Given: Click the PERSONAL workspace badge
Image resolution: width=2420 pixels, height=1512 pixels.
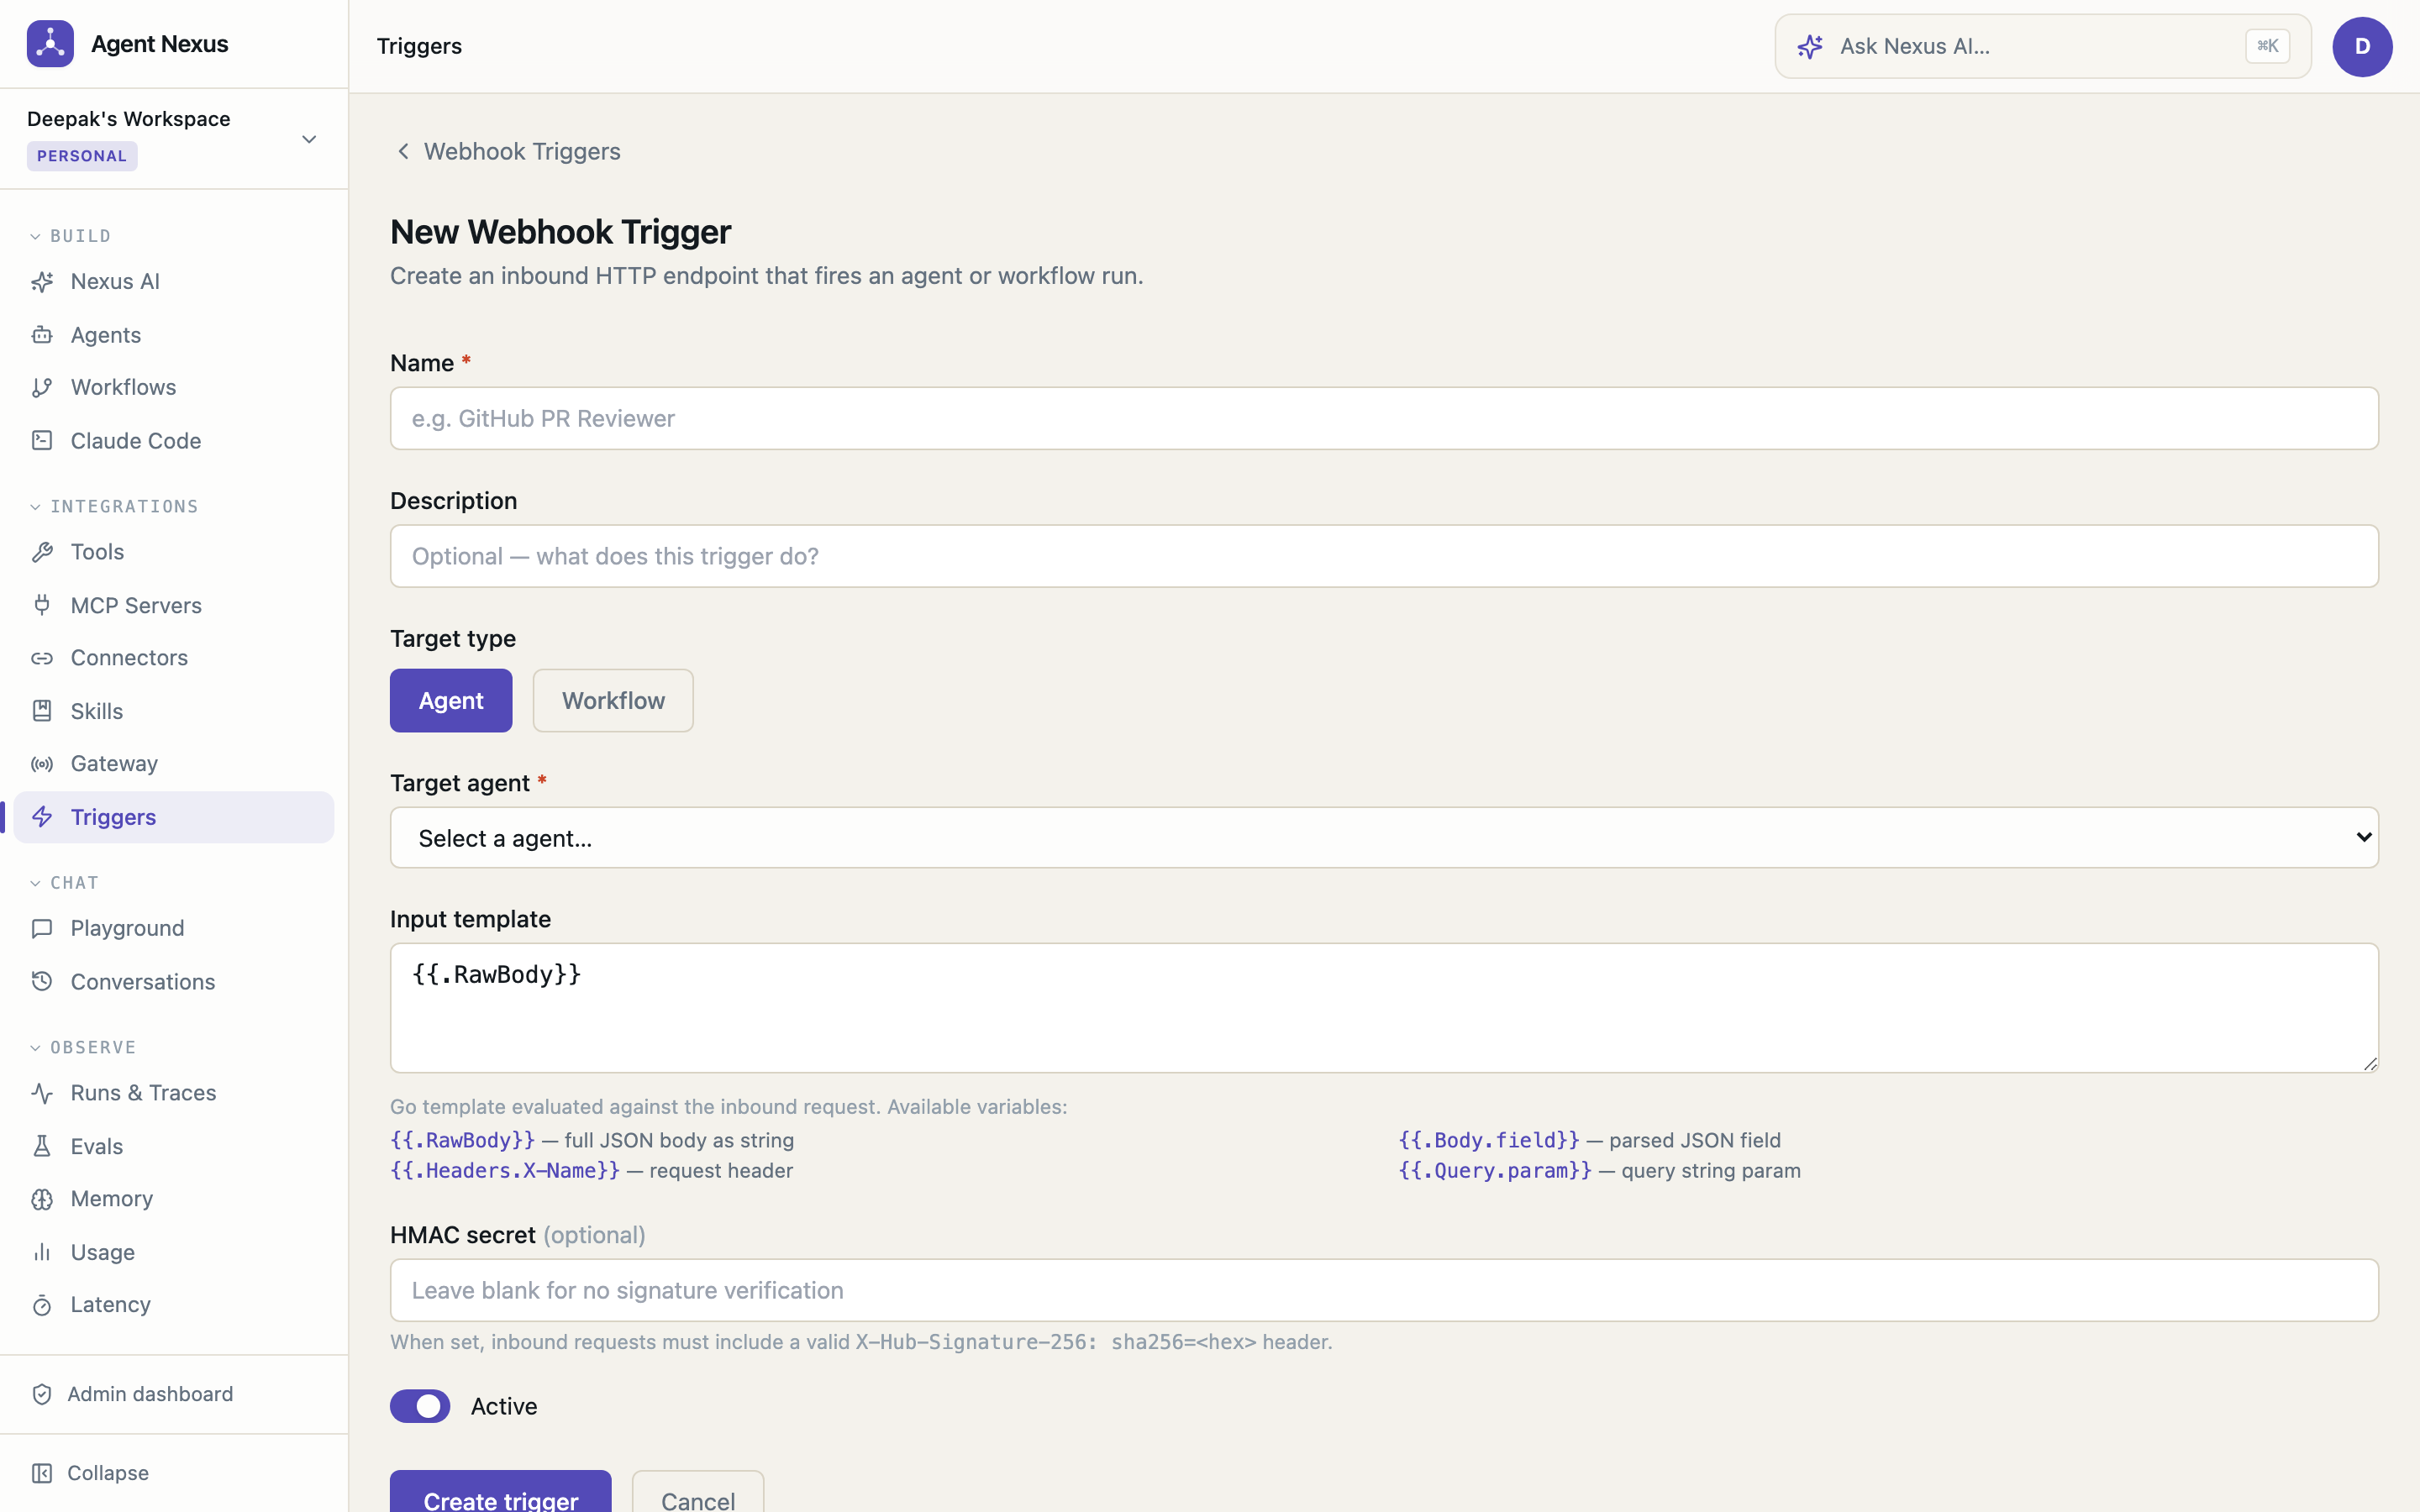Looking at the screenshot, I should click(82, 156).
